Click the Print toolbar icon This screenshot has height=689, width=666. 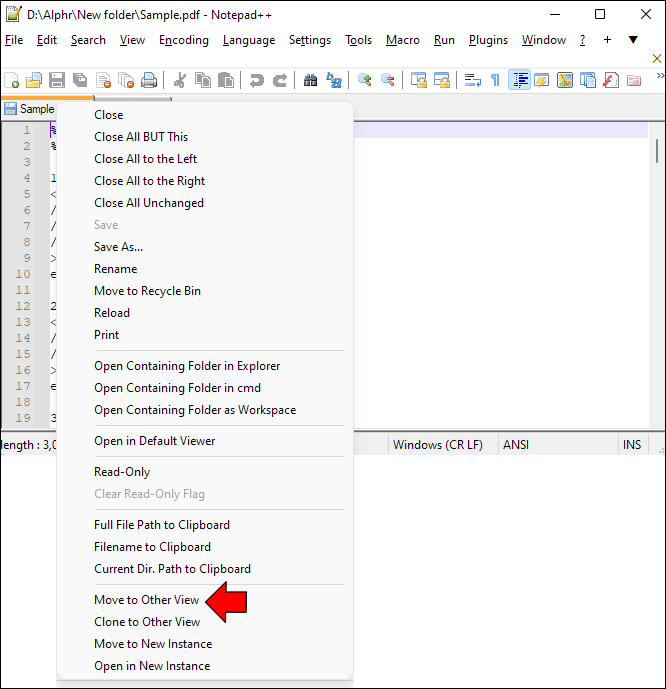coord(149,80)
